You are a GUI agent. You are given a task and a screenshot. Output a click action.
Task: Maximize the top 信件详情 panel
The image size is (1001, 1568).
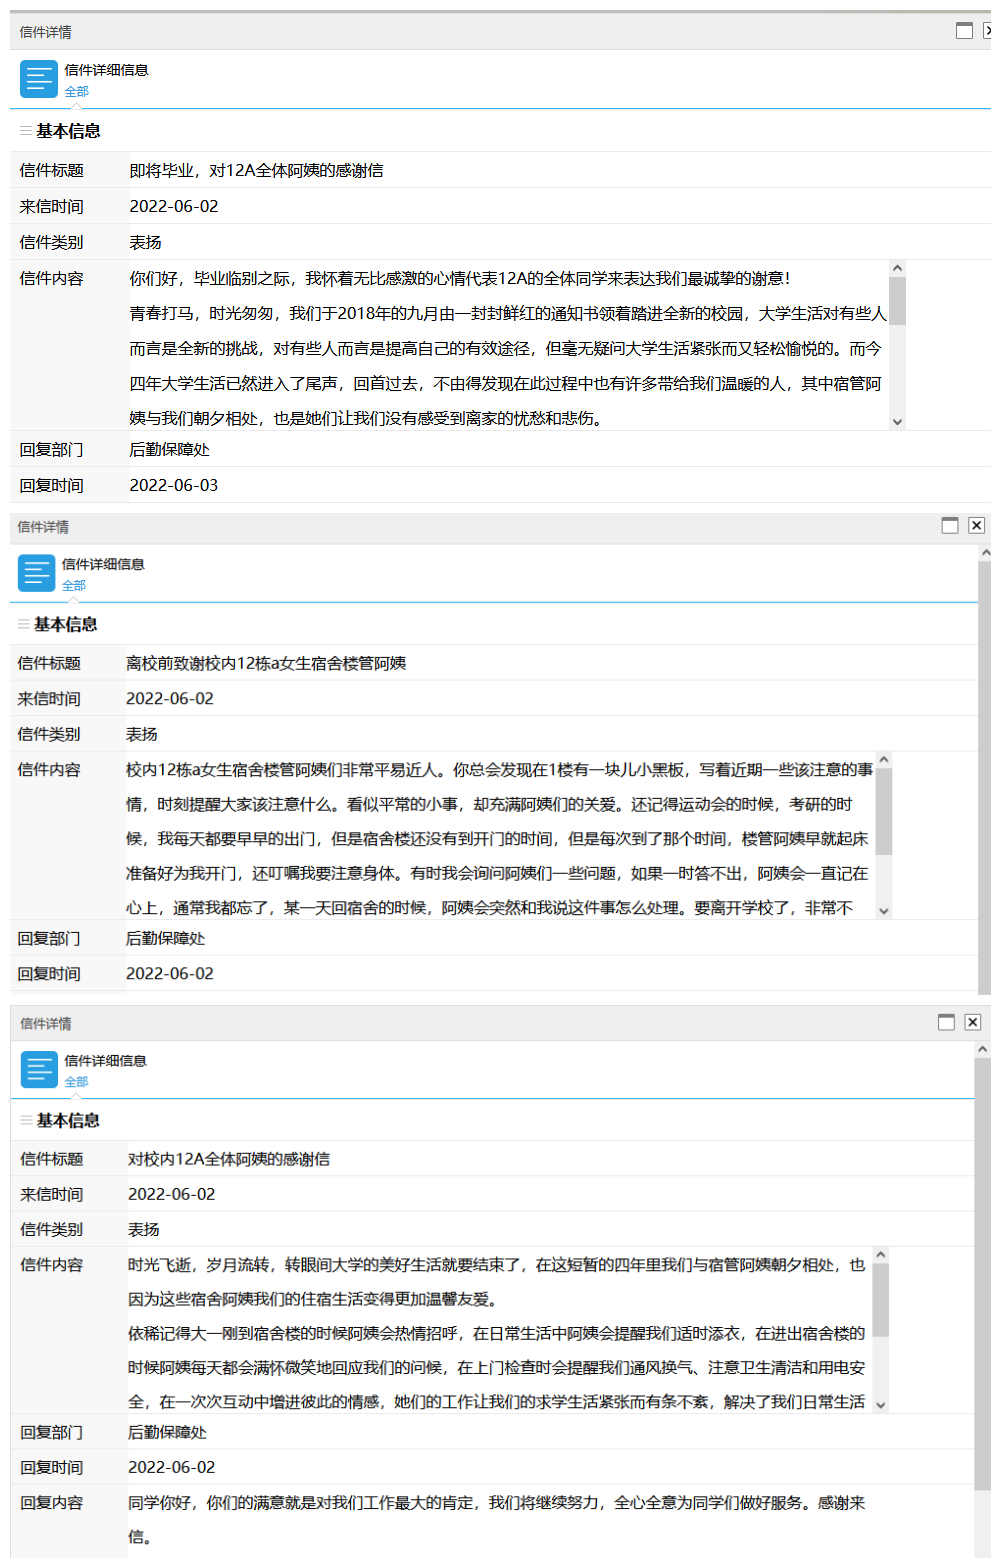[x=964, y=31]
